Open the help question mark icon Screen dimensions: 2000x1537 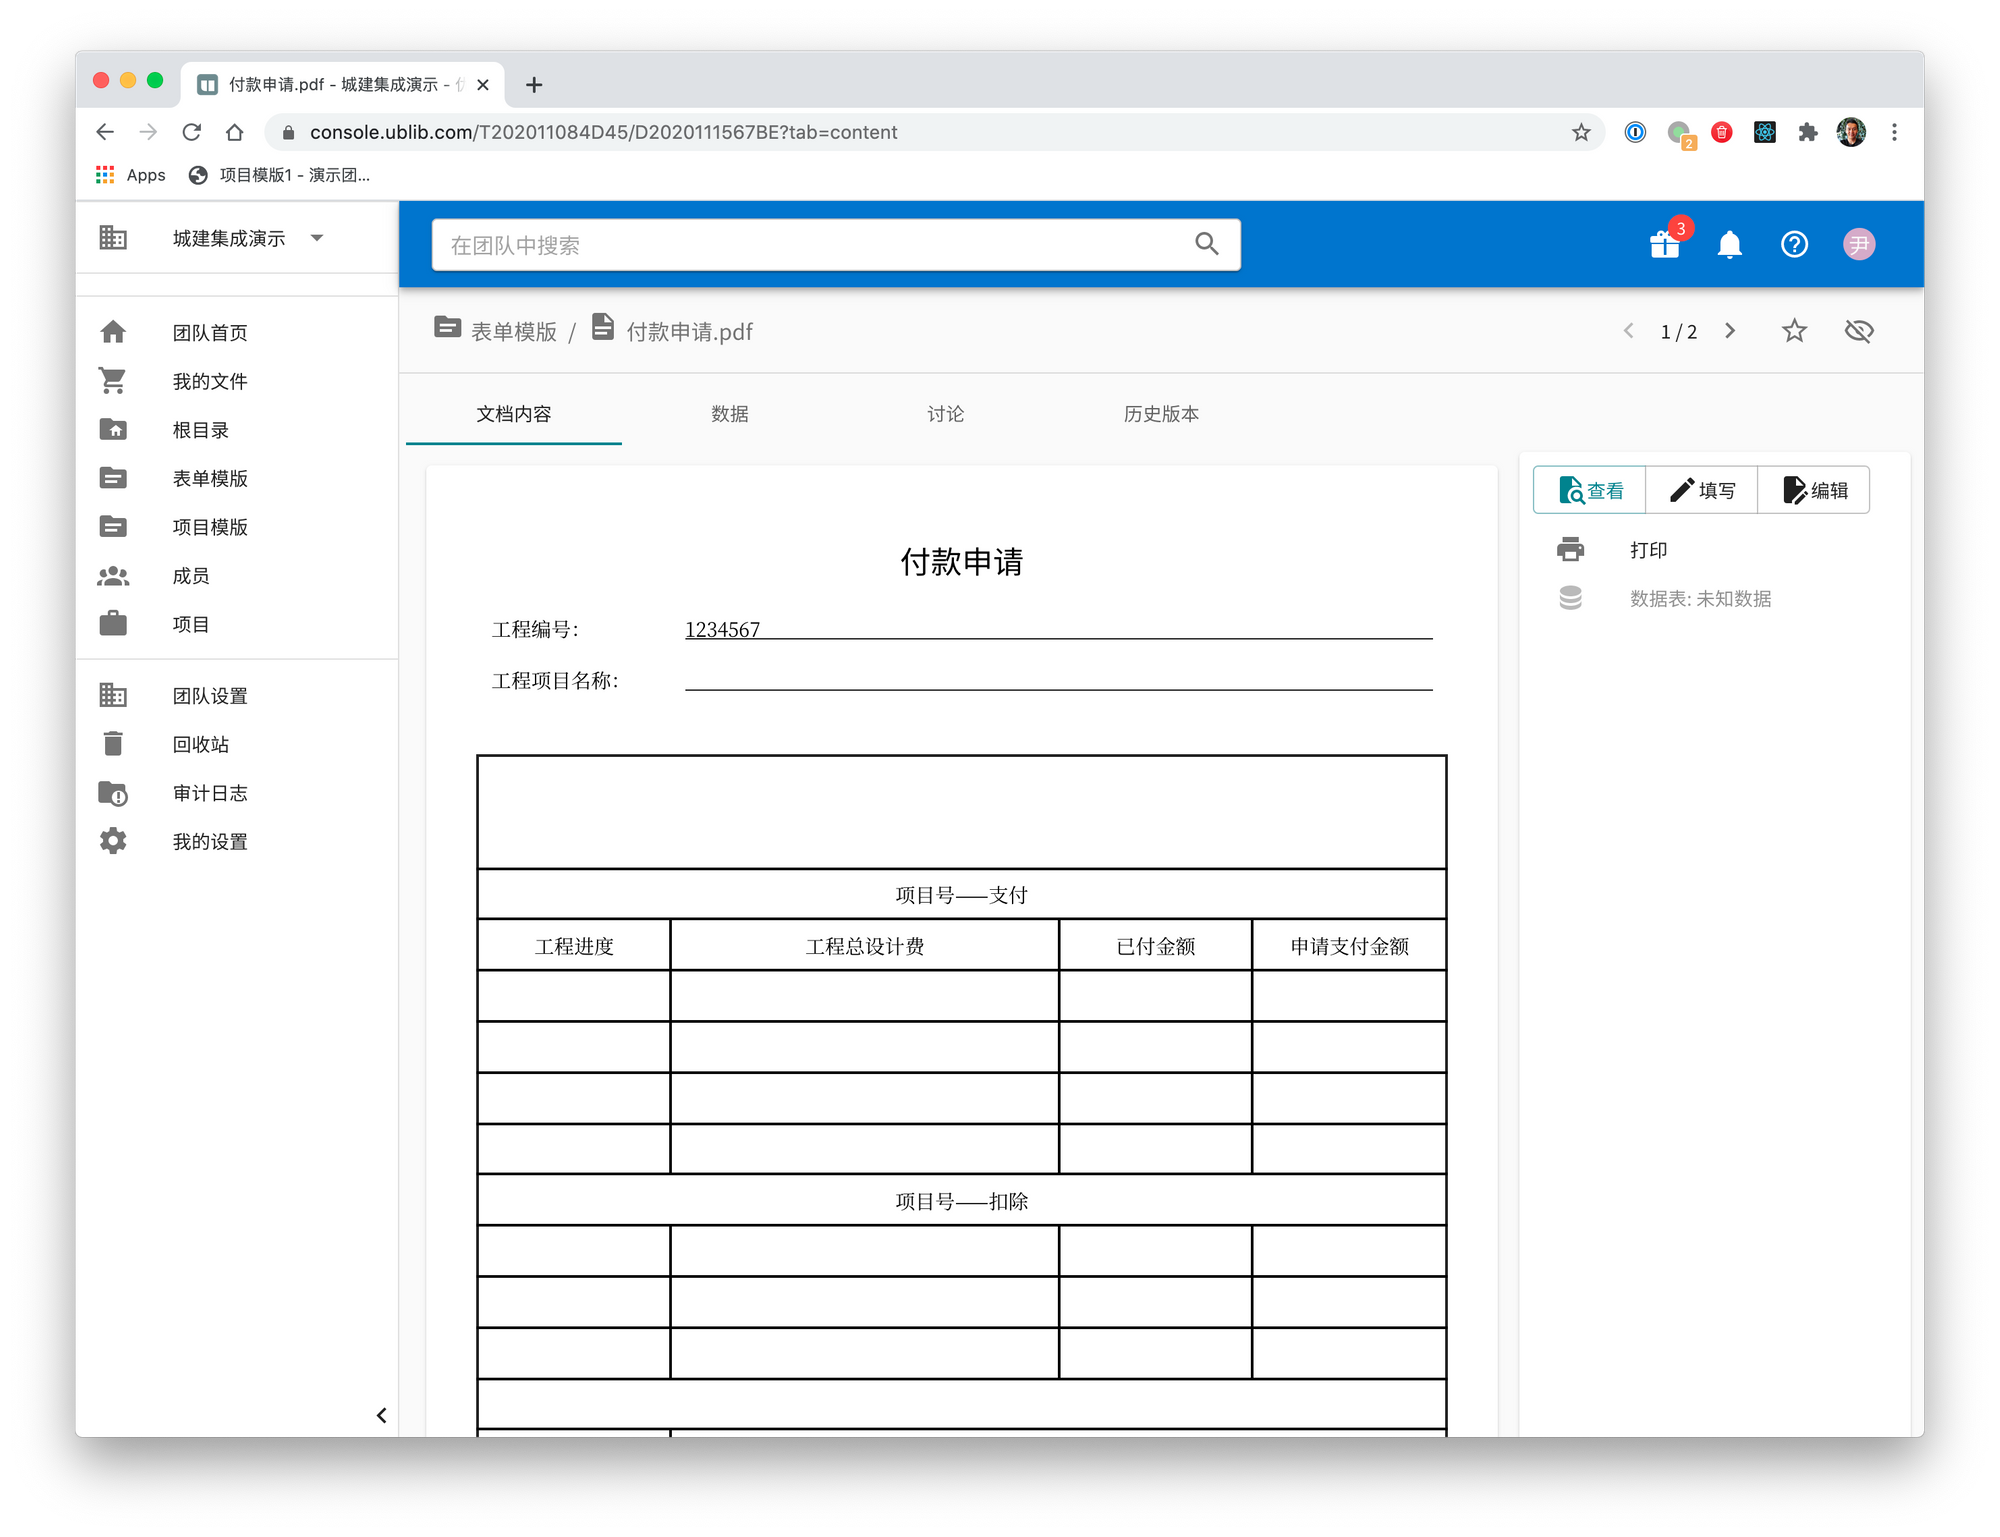click(x=1794, y=245)
